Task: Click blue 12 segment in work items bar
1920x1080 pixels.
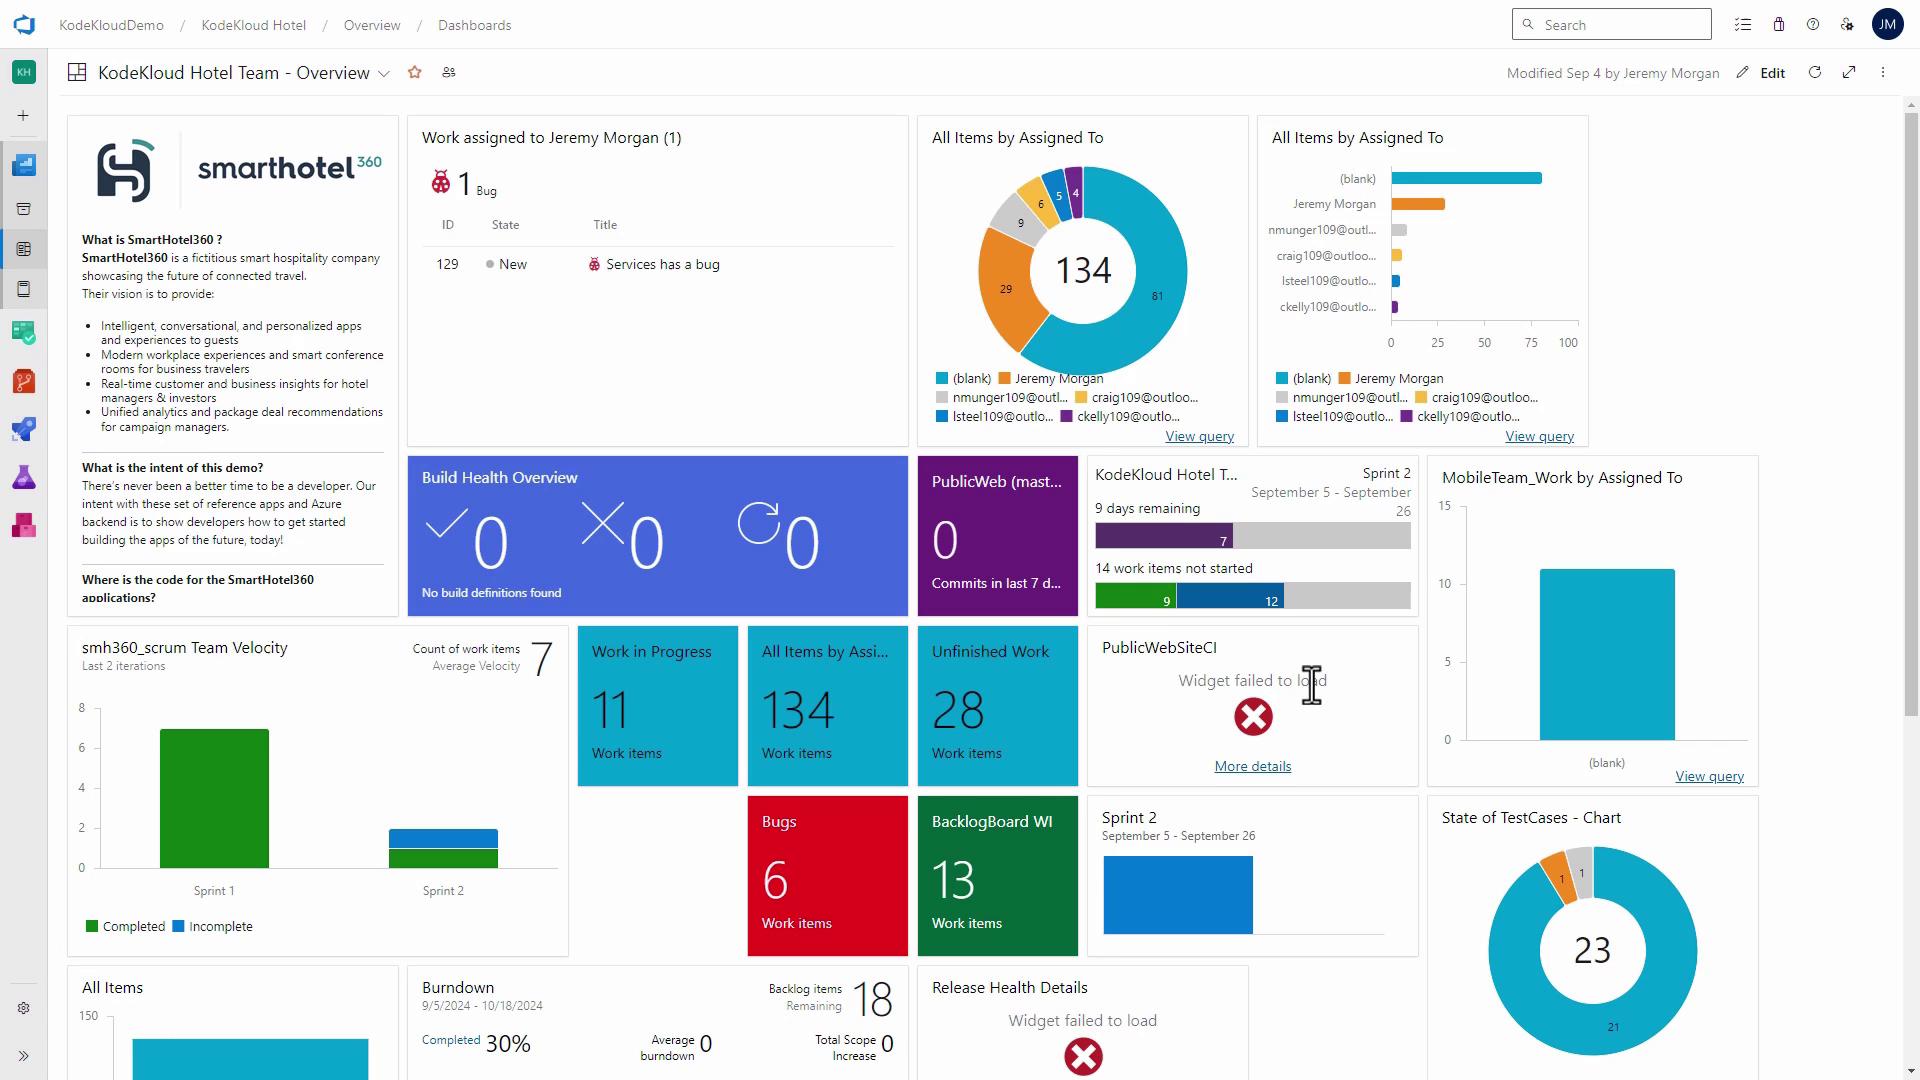Action: coord(1230,597)
